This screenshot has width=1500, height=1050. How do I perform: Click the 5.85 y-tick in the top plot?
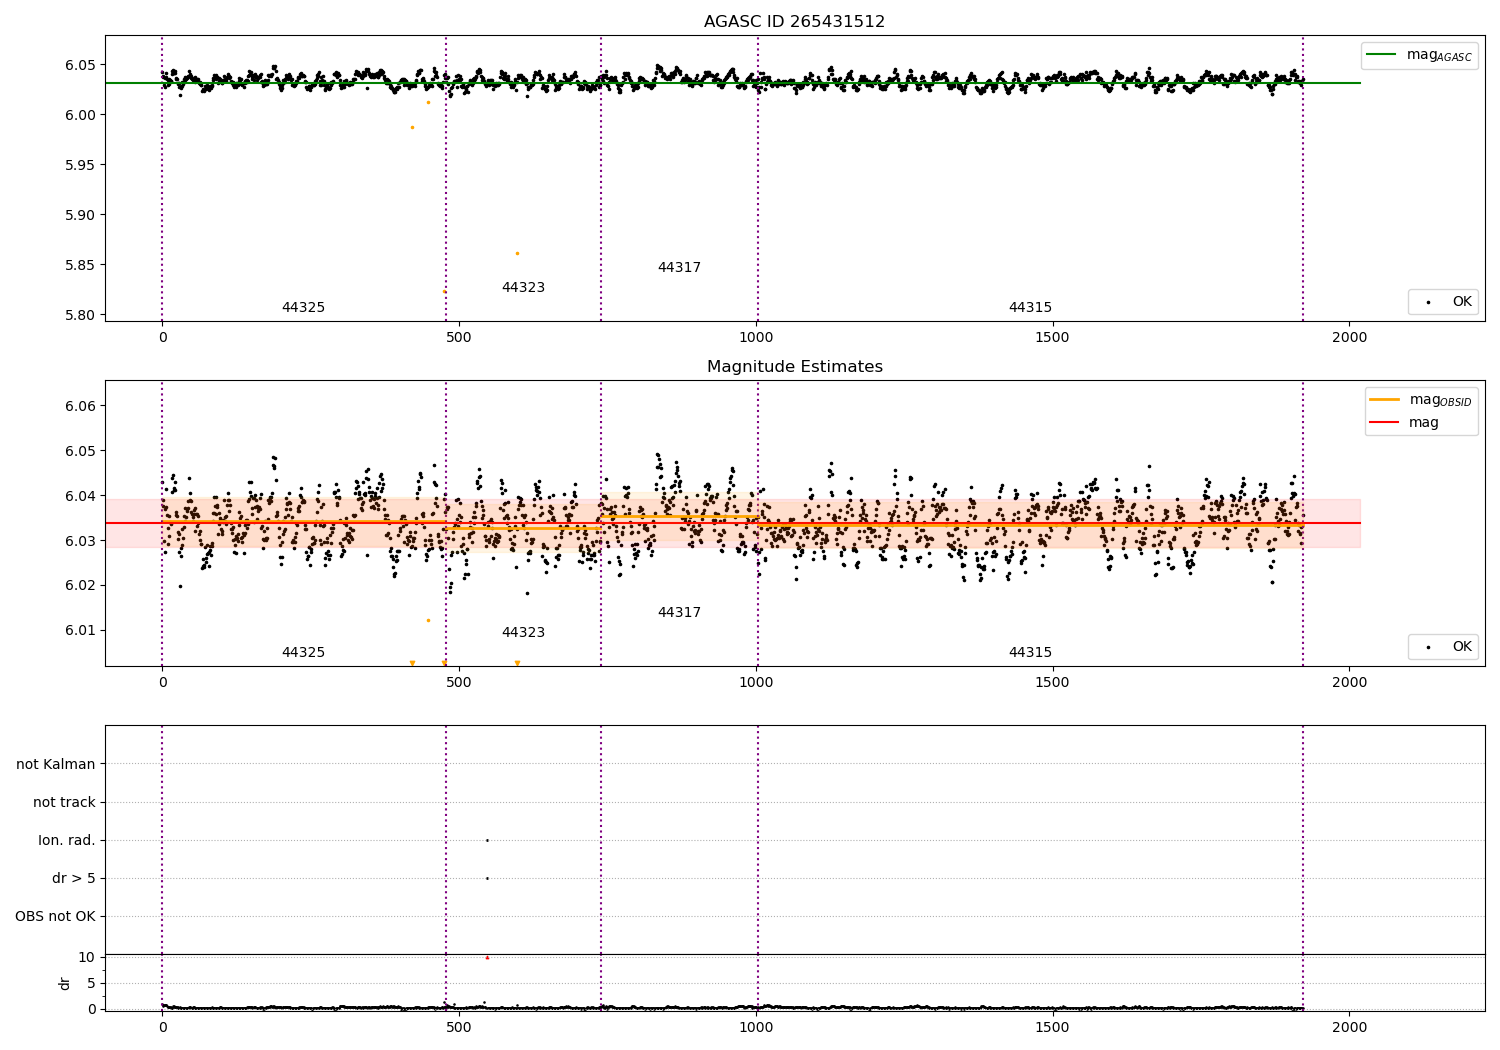coord(80,265)
